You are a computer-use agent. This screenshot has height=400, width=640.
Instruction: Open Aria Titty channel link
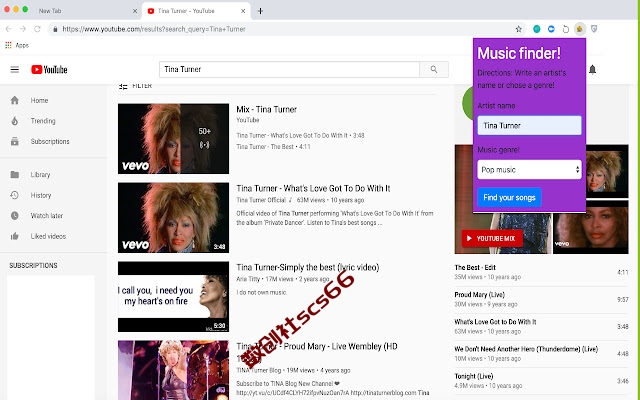click(248, 279)
